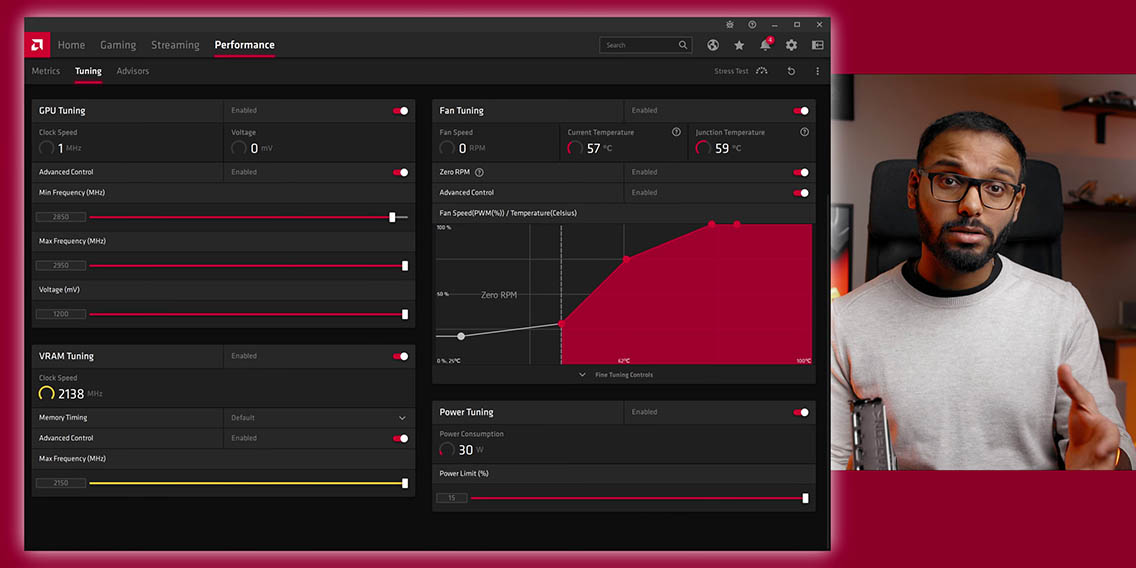
Task: Click Power Limit slider handle
Action: 805,498
